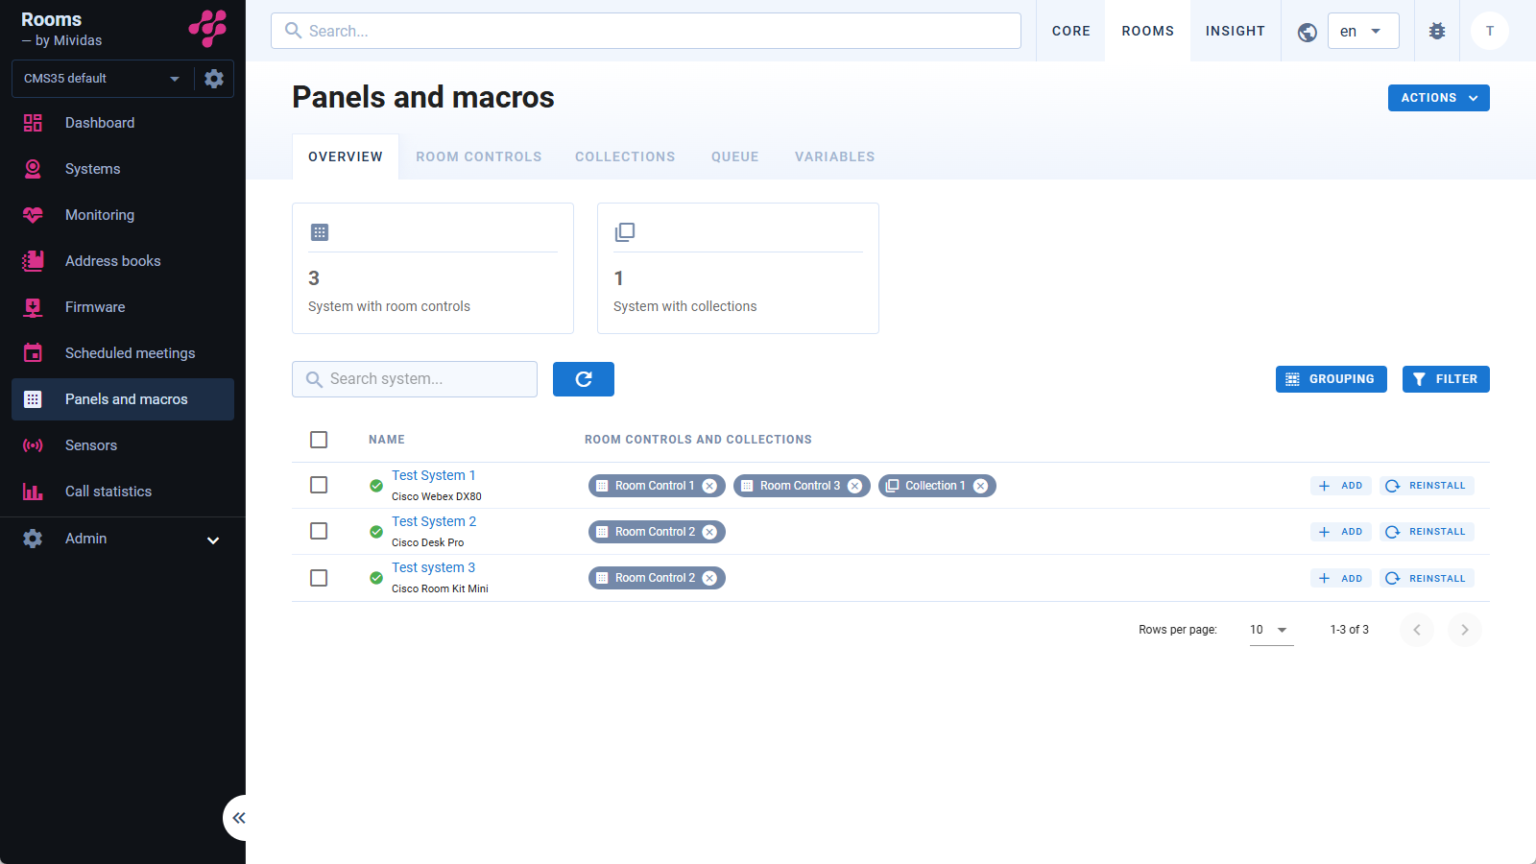Remove Collection 1 chip from Test System 1

(981, 486)
